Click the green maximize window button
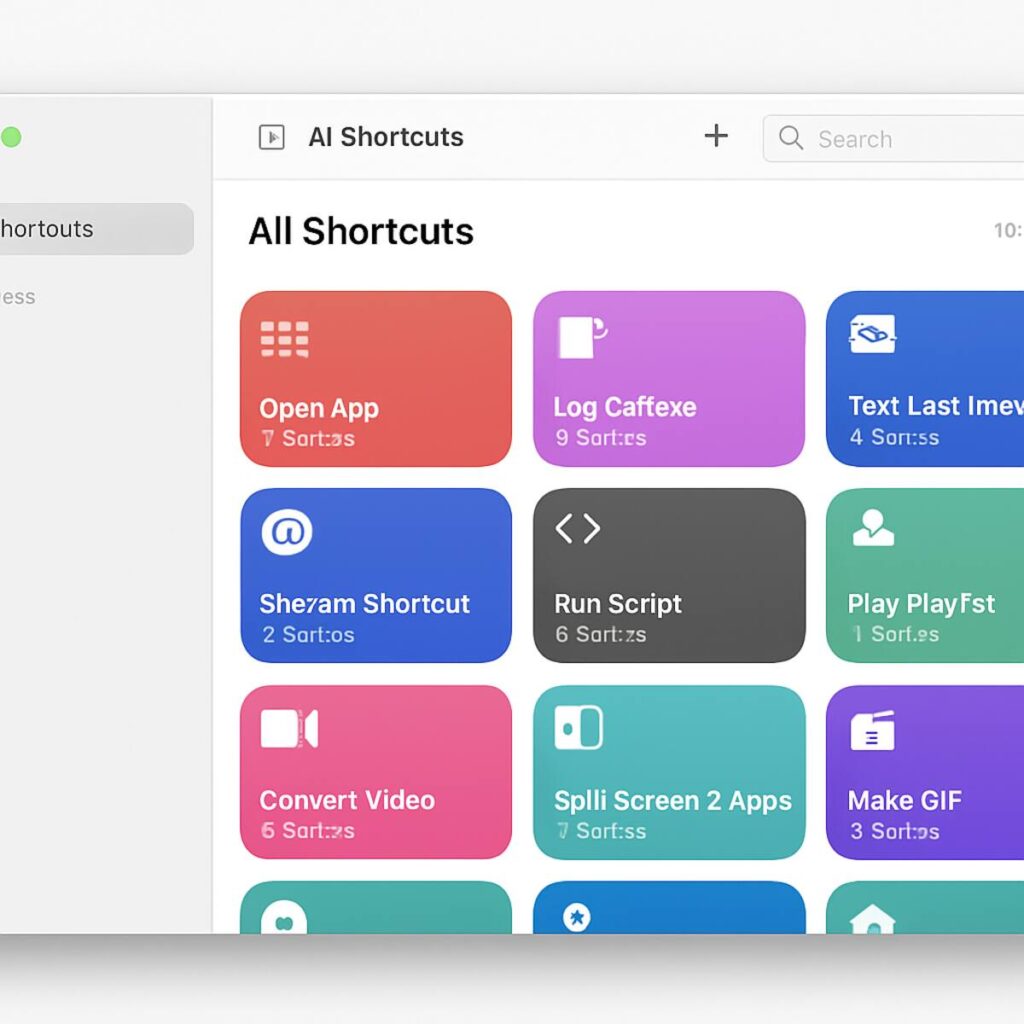 pyautogui.click(x=10, y=137)
